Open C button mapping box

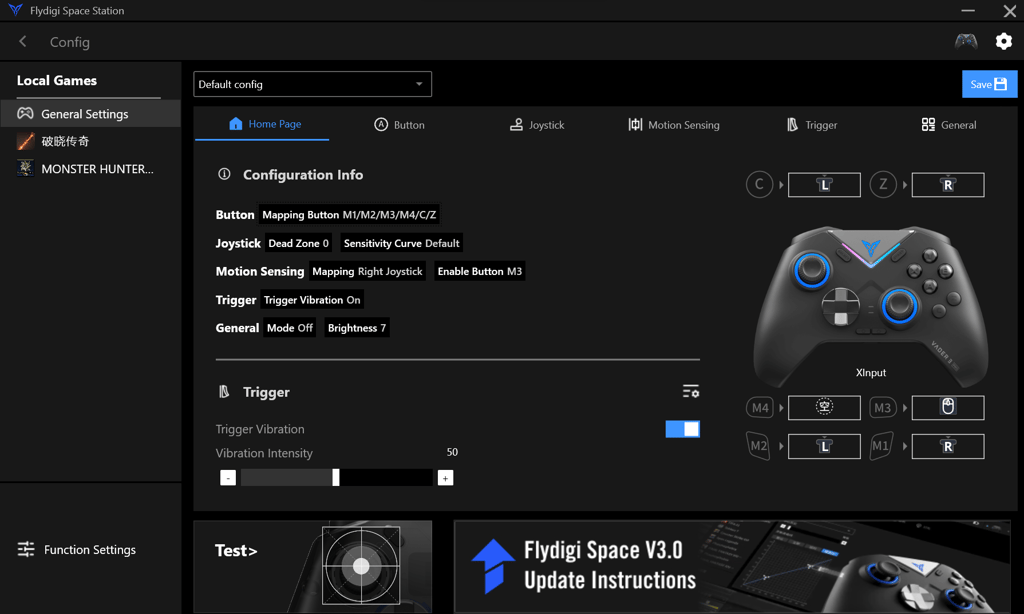(x=824, y=185)
